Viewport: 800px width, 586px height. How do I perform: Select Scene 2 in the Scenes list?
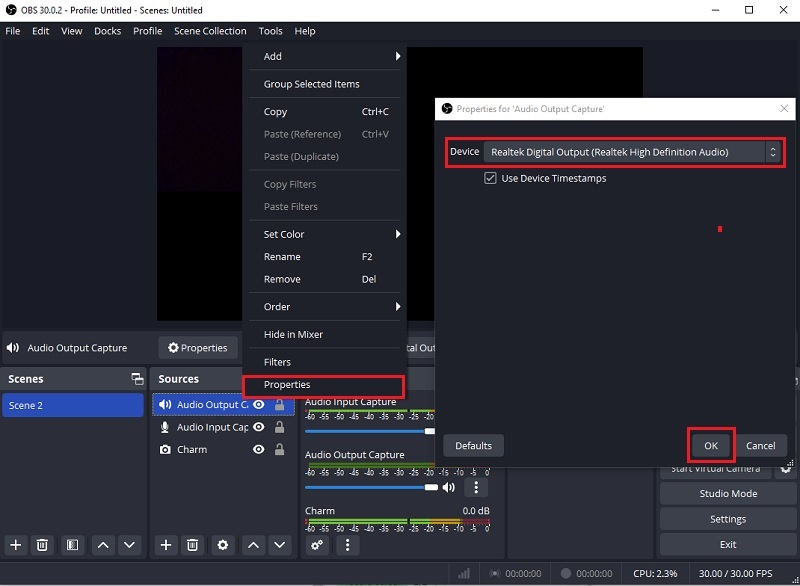pos(70,404)
